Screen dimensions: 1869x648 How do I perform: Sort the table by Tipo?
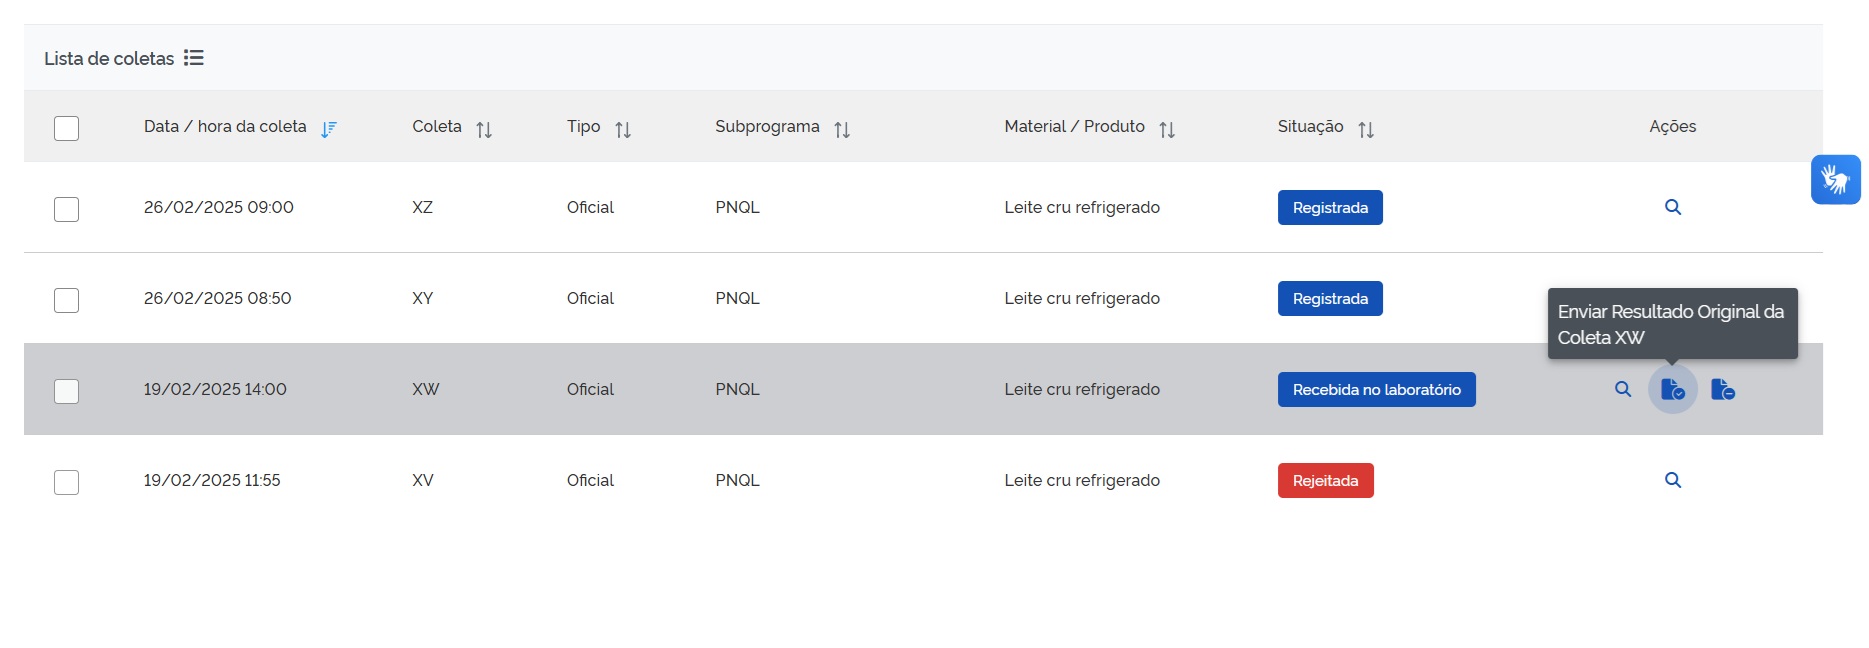623,129
